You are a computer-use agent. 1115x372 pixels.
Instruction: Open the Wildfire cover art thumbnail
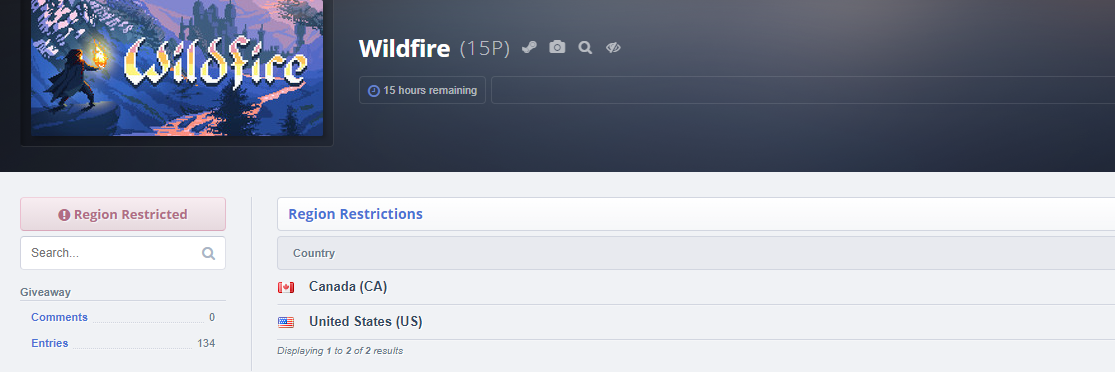tap(177, 68)
